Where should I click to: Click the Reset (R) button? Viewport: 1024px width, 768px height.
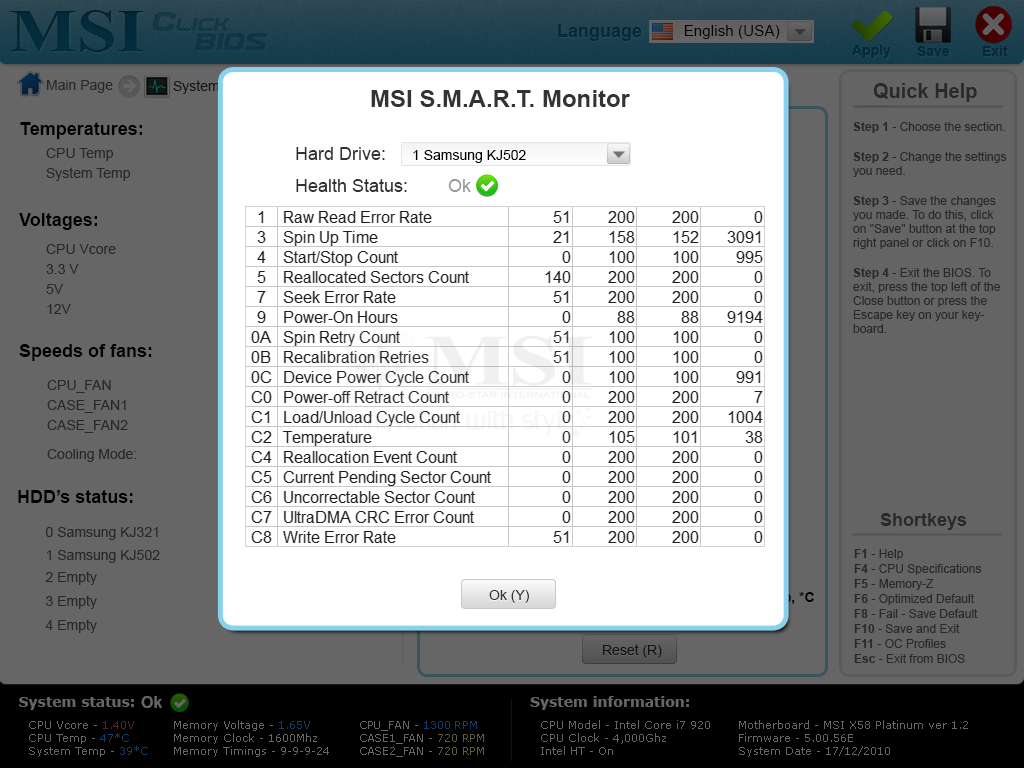tap(630, 650)
